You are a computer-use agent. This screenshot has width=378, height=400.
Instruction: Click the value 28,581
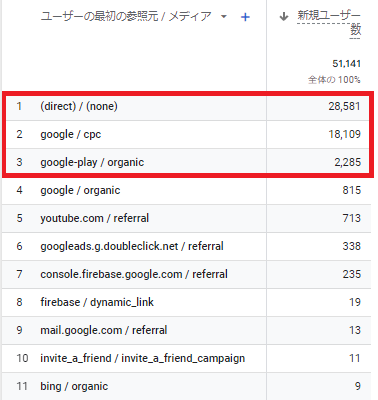tap(344, 106)
